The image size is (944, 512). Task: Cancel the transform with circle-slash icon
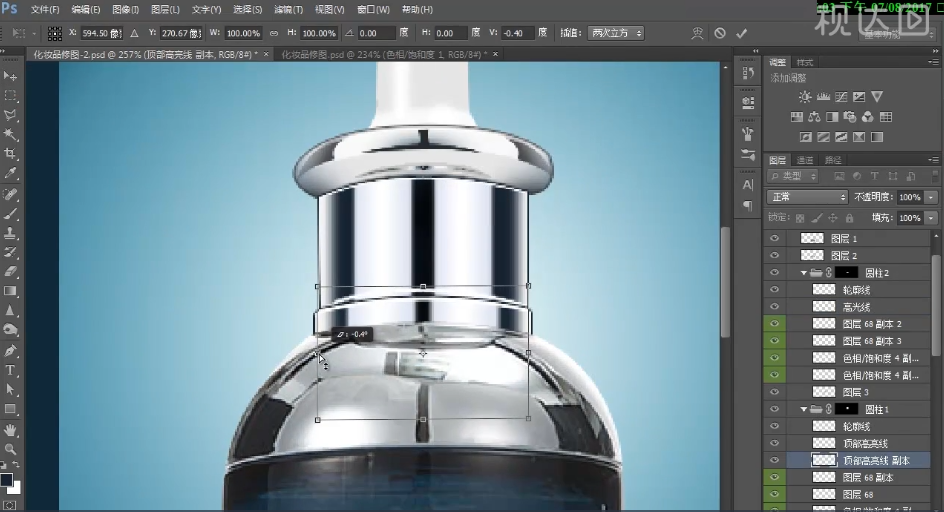[720, 33]
